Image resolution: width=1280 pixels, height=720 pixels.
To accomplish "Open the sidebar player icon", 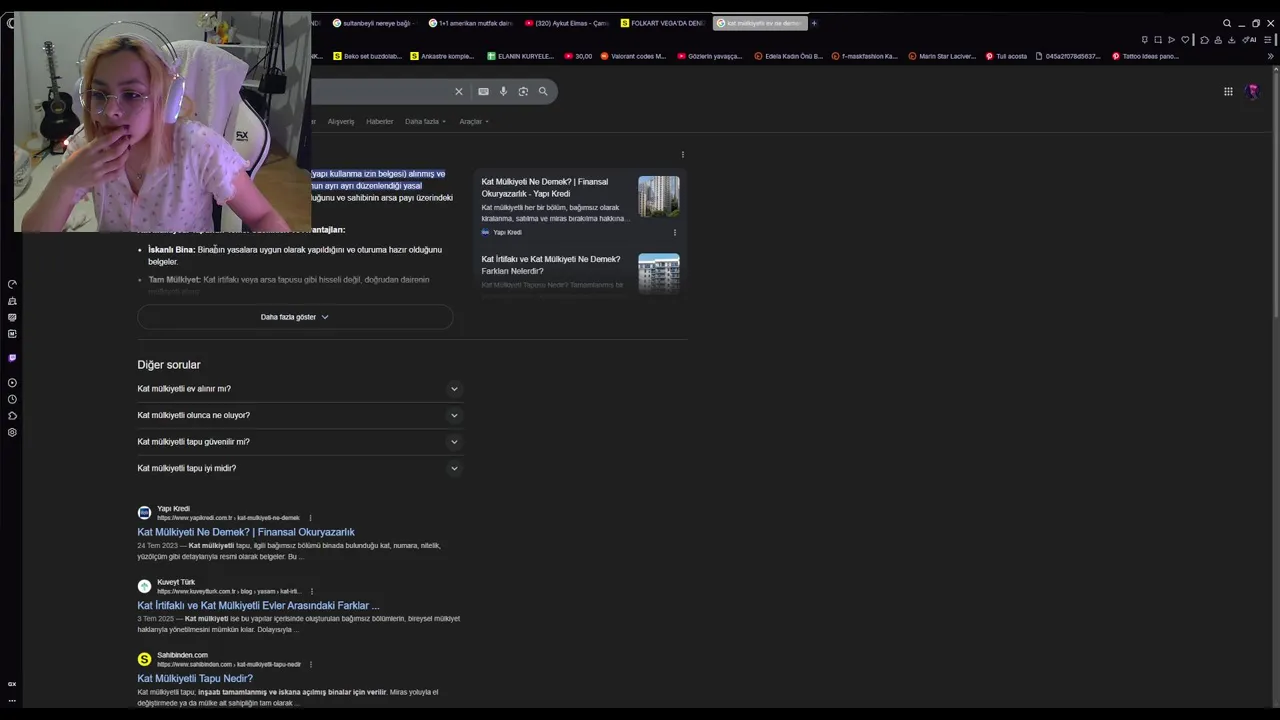I will (x=12, y=383).
